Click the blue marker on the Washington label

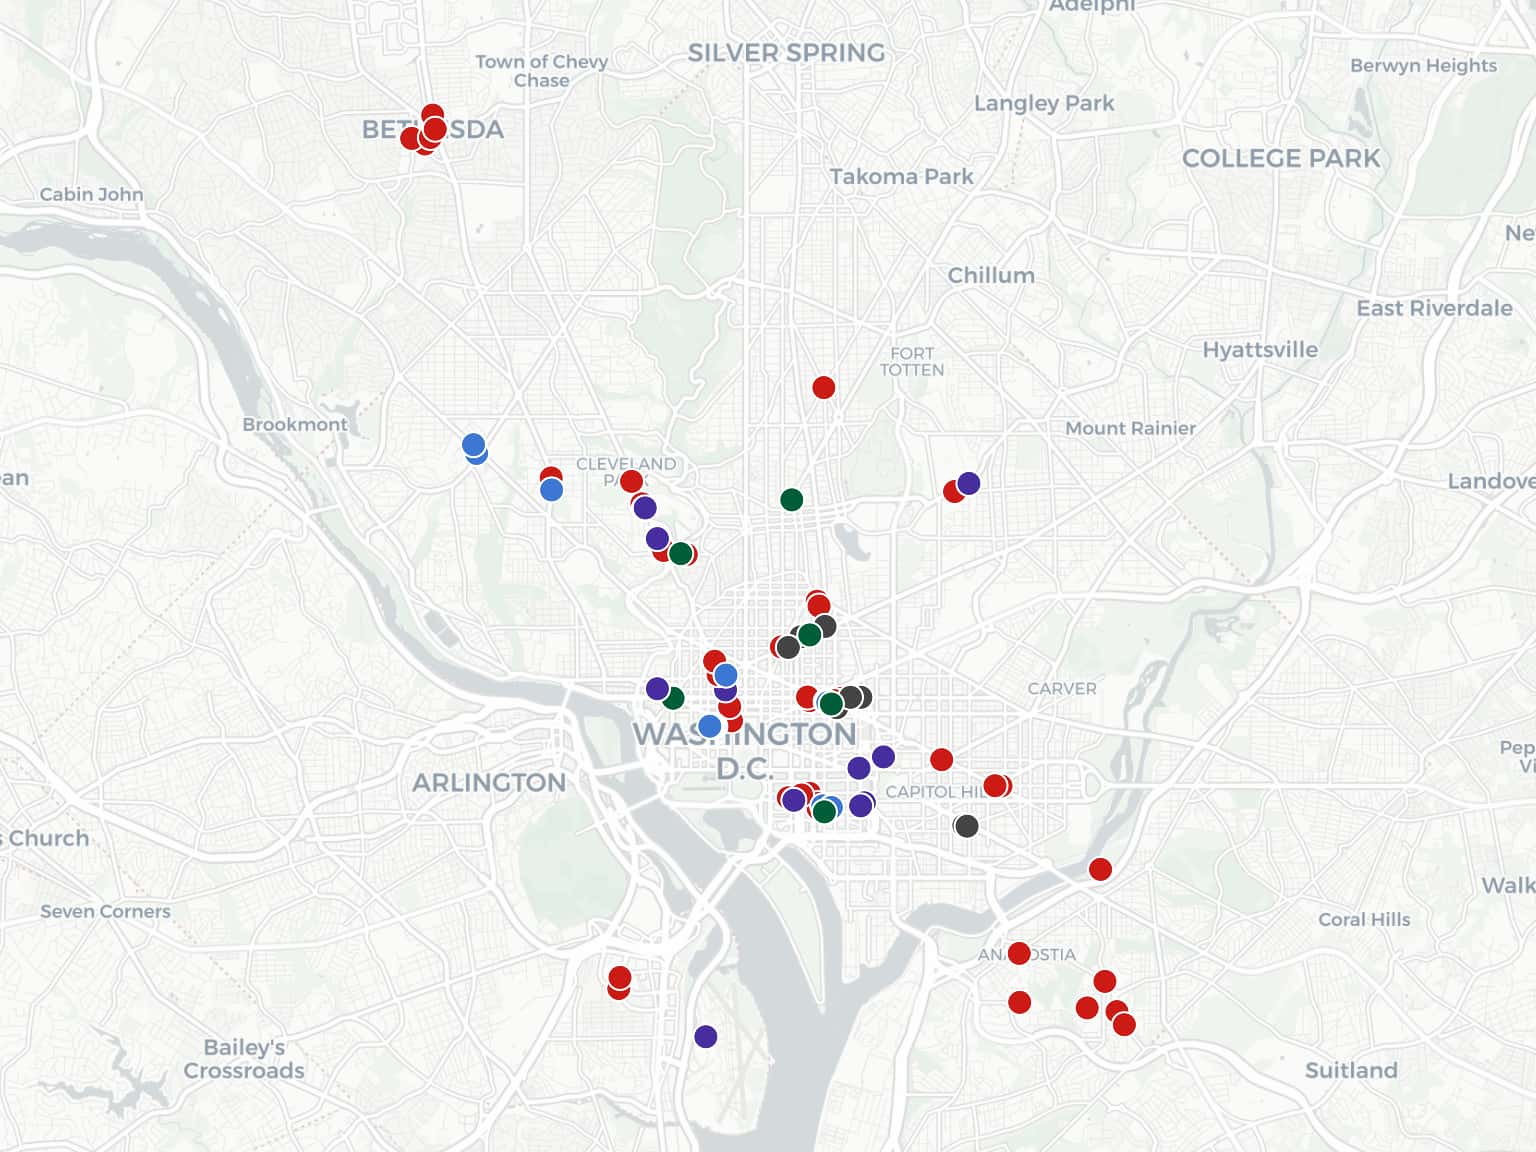pos(709,726)
